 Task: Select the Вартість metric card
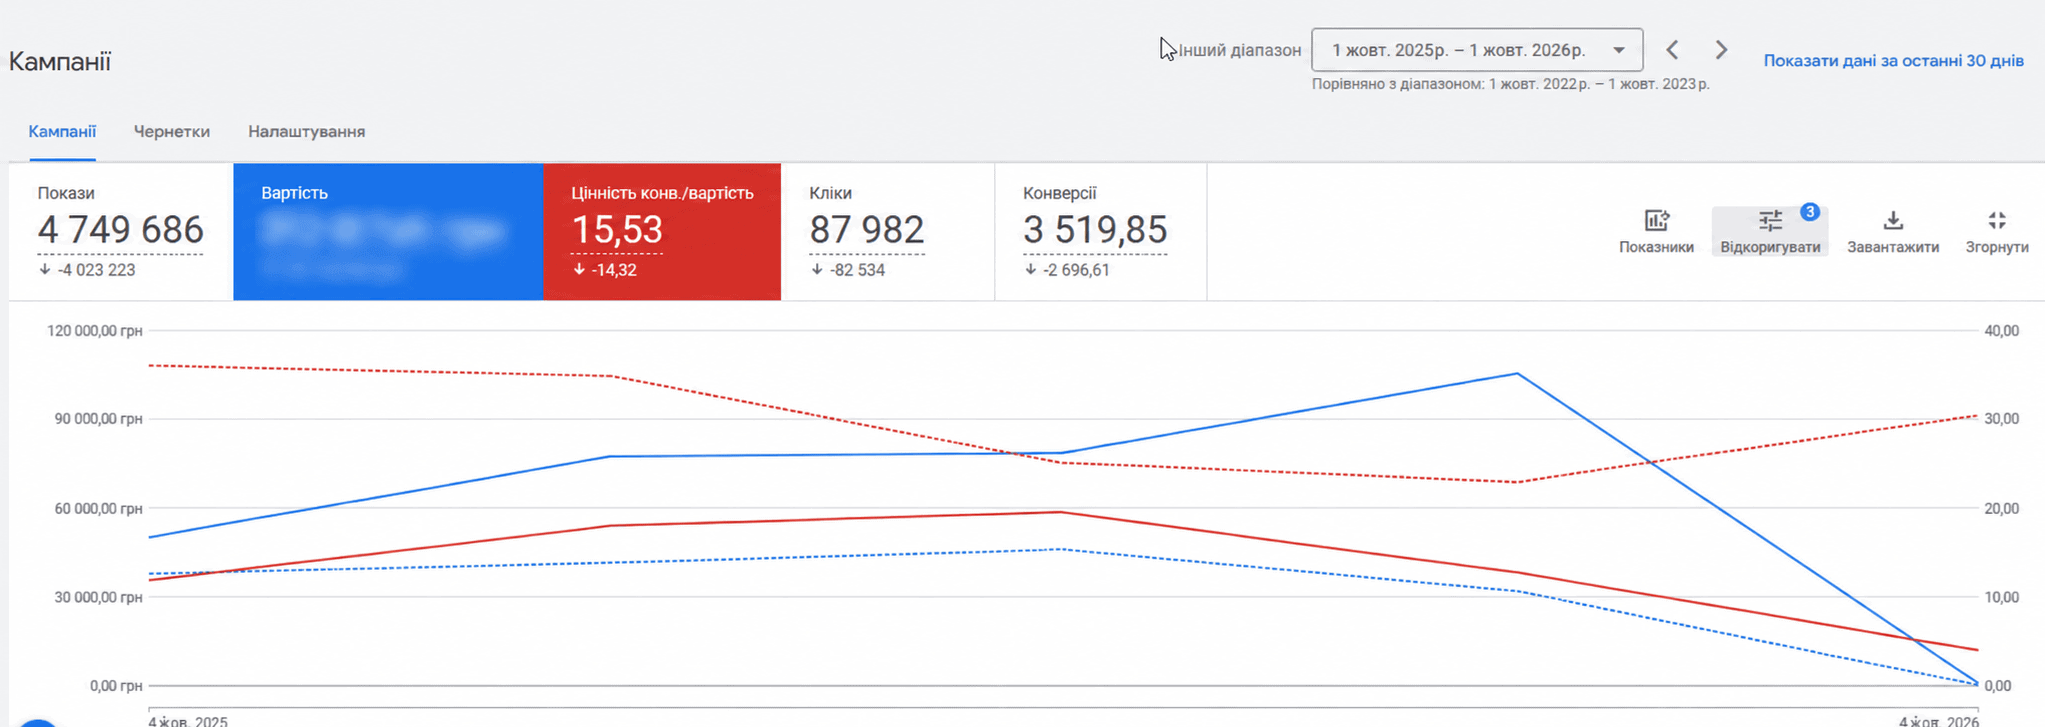coord(388,232)
